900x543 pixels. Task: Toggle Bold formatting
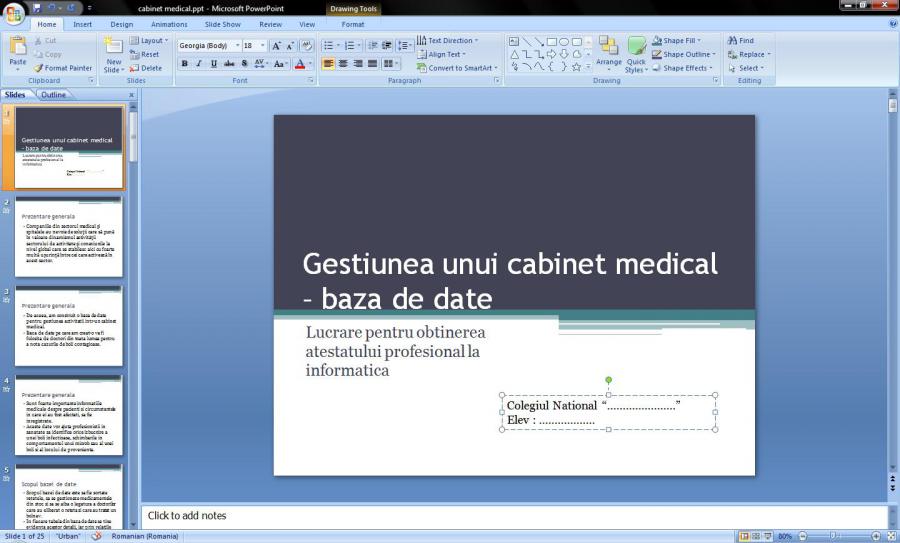point(184,64)
